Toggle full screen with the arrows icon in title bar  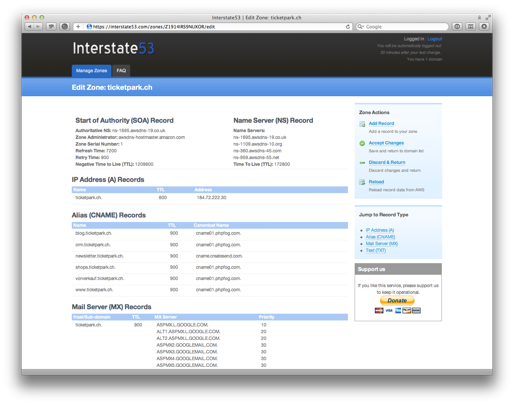pyautogui.click(x=488, y=17)
